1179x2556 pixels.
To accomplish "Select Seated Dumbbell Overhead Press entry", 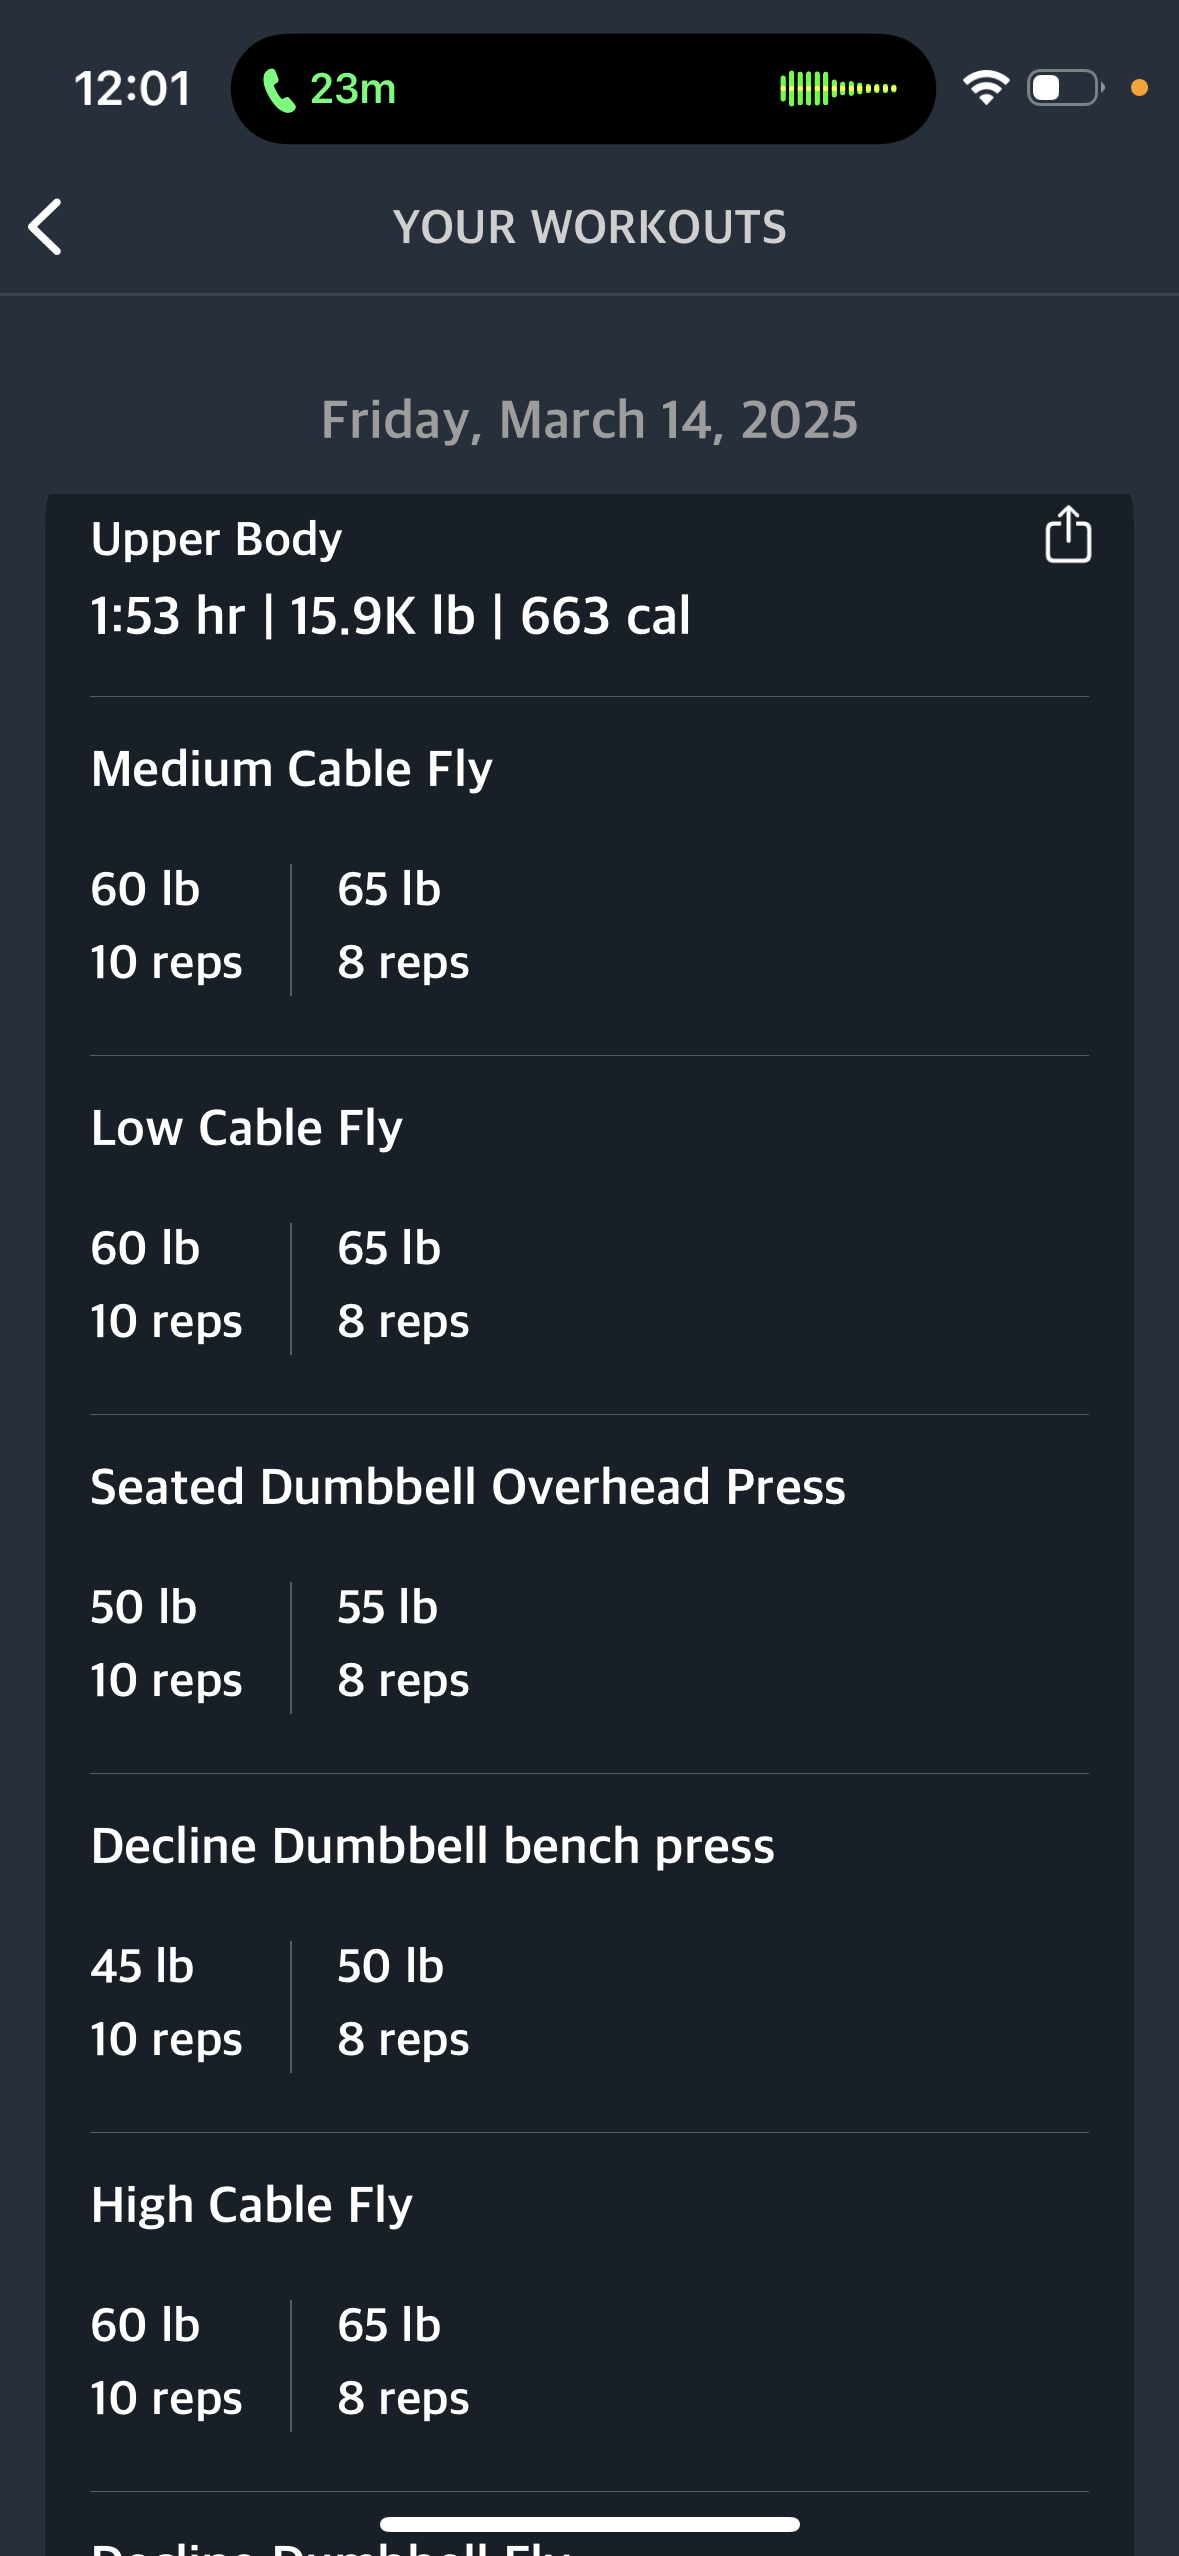I will click(x=468, y=1487).
